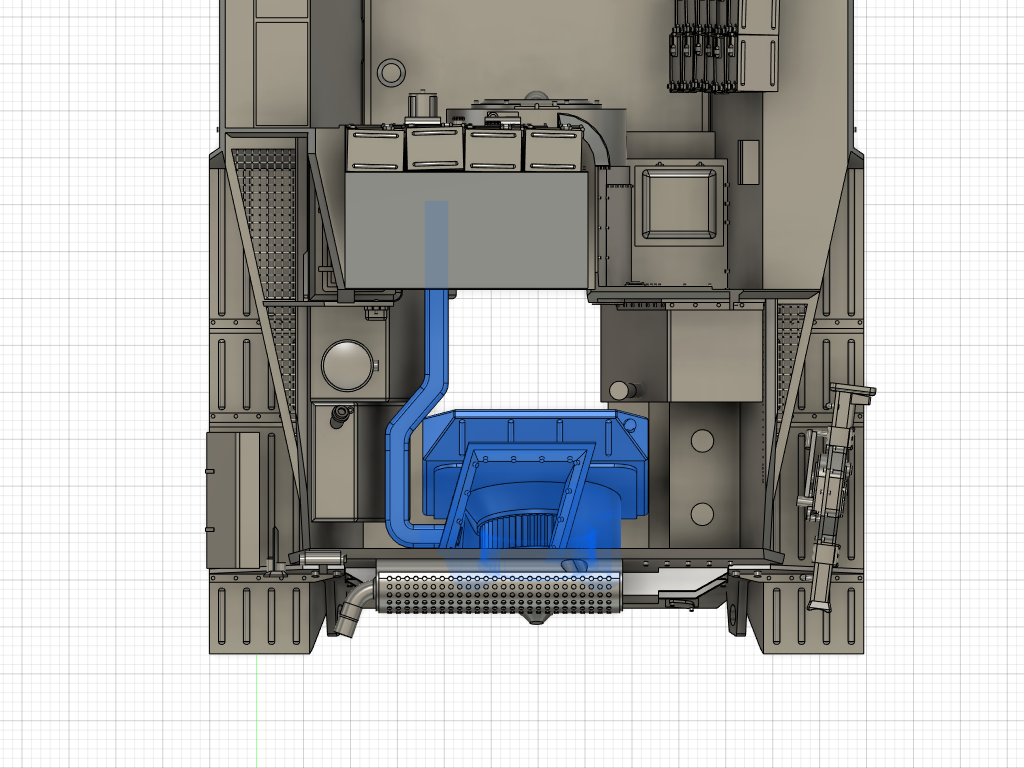Click the square hatch with beveled frame
1024x768 pixels.
click(680, 202)
